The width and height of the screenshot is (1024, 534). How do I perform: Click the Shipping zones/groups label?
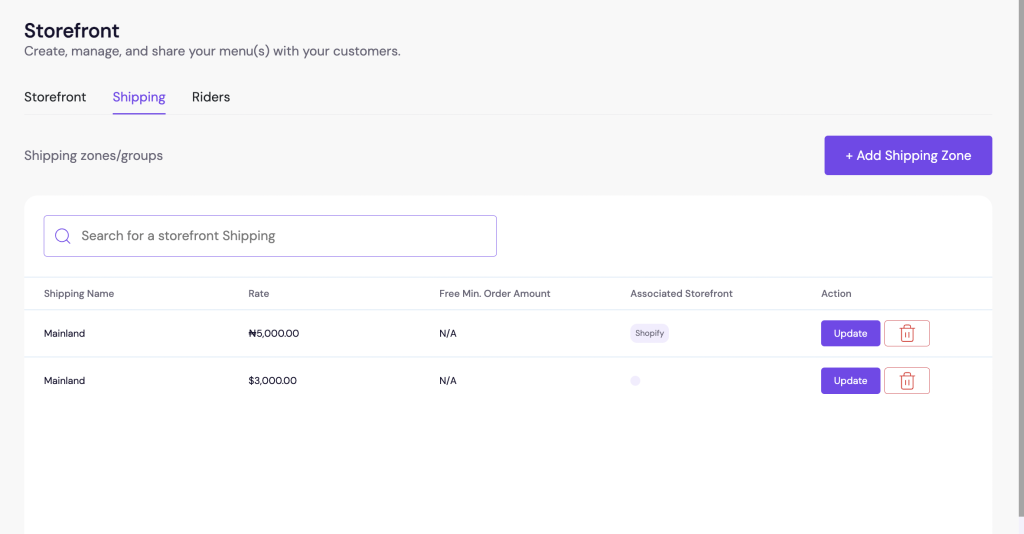[93, 156]
